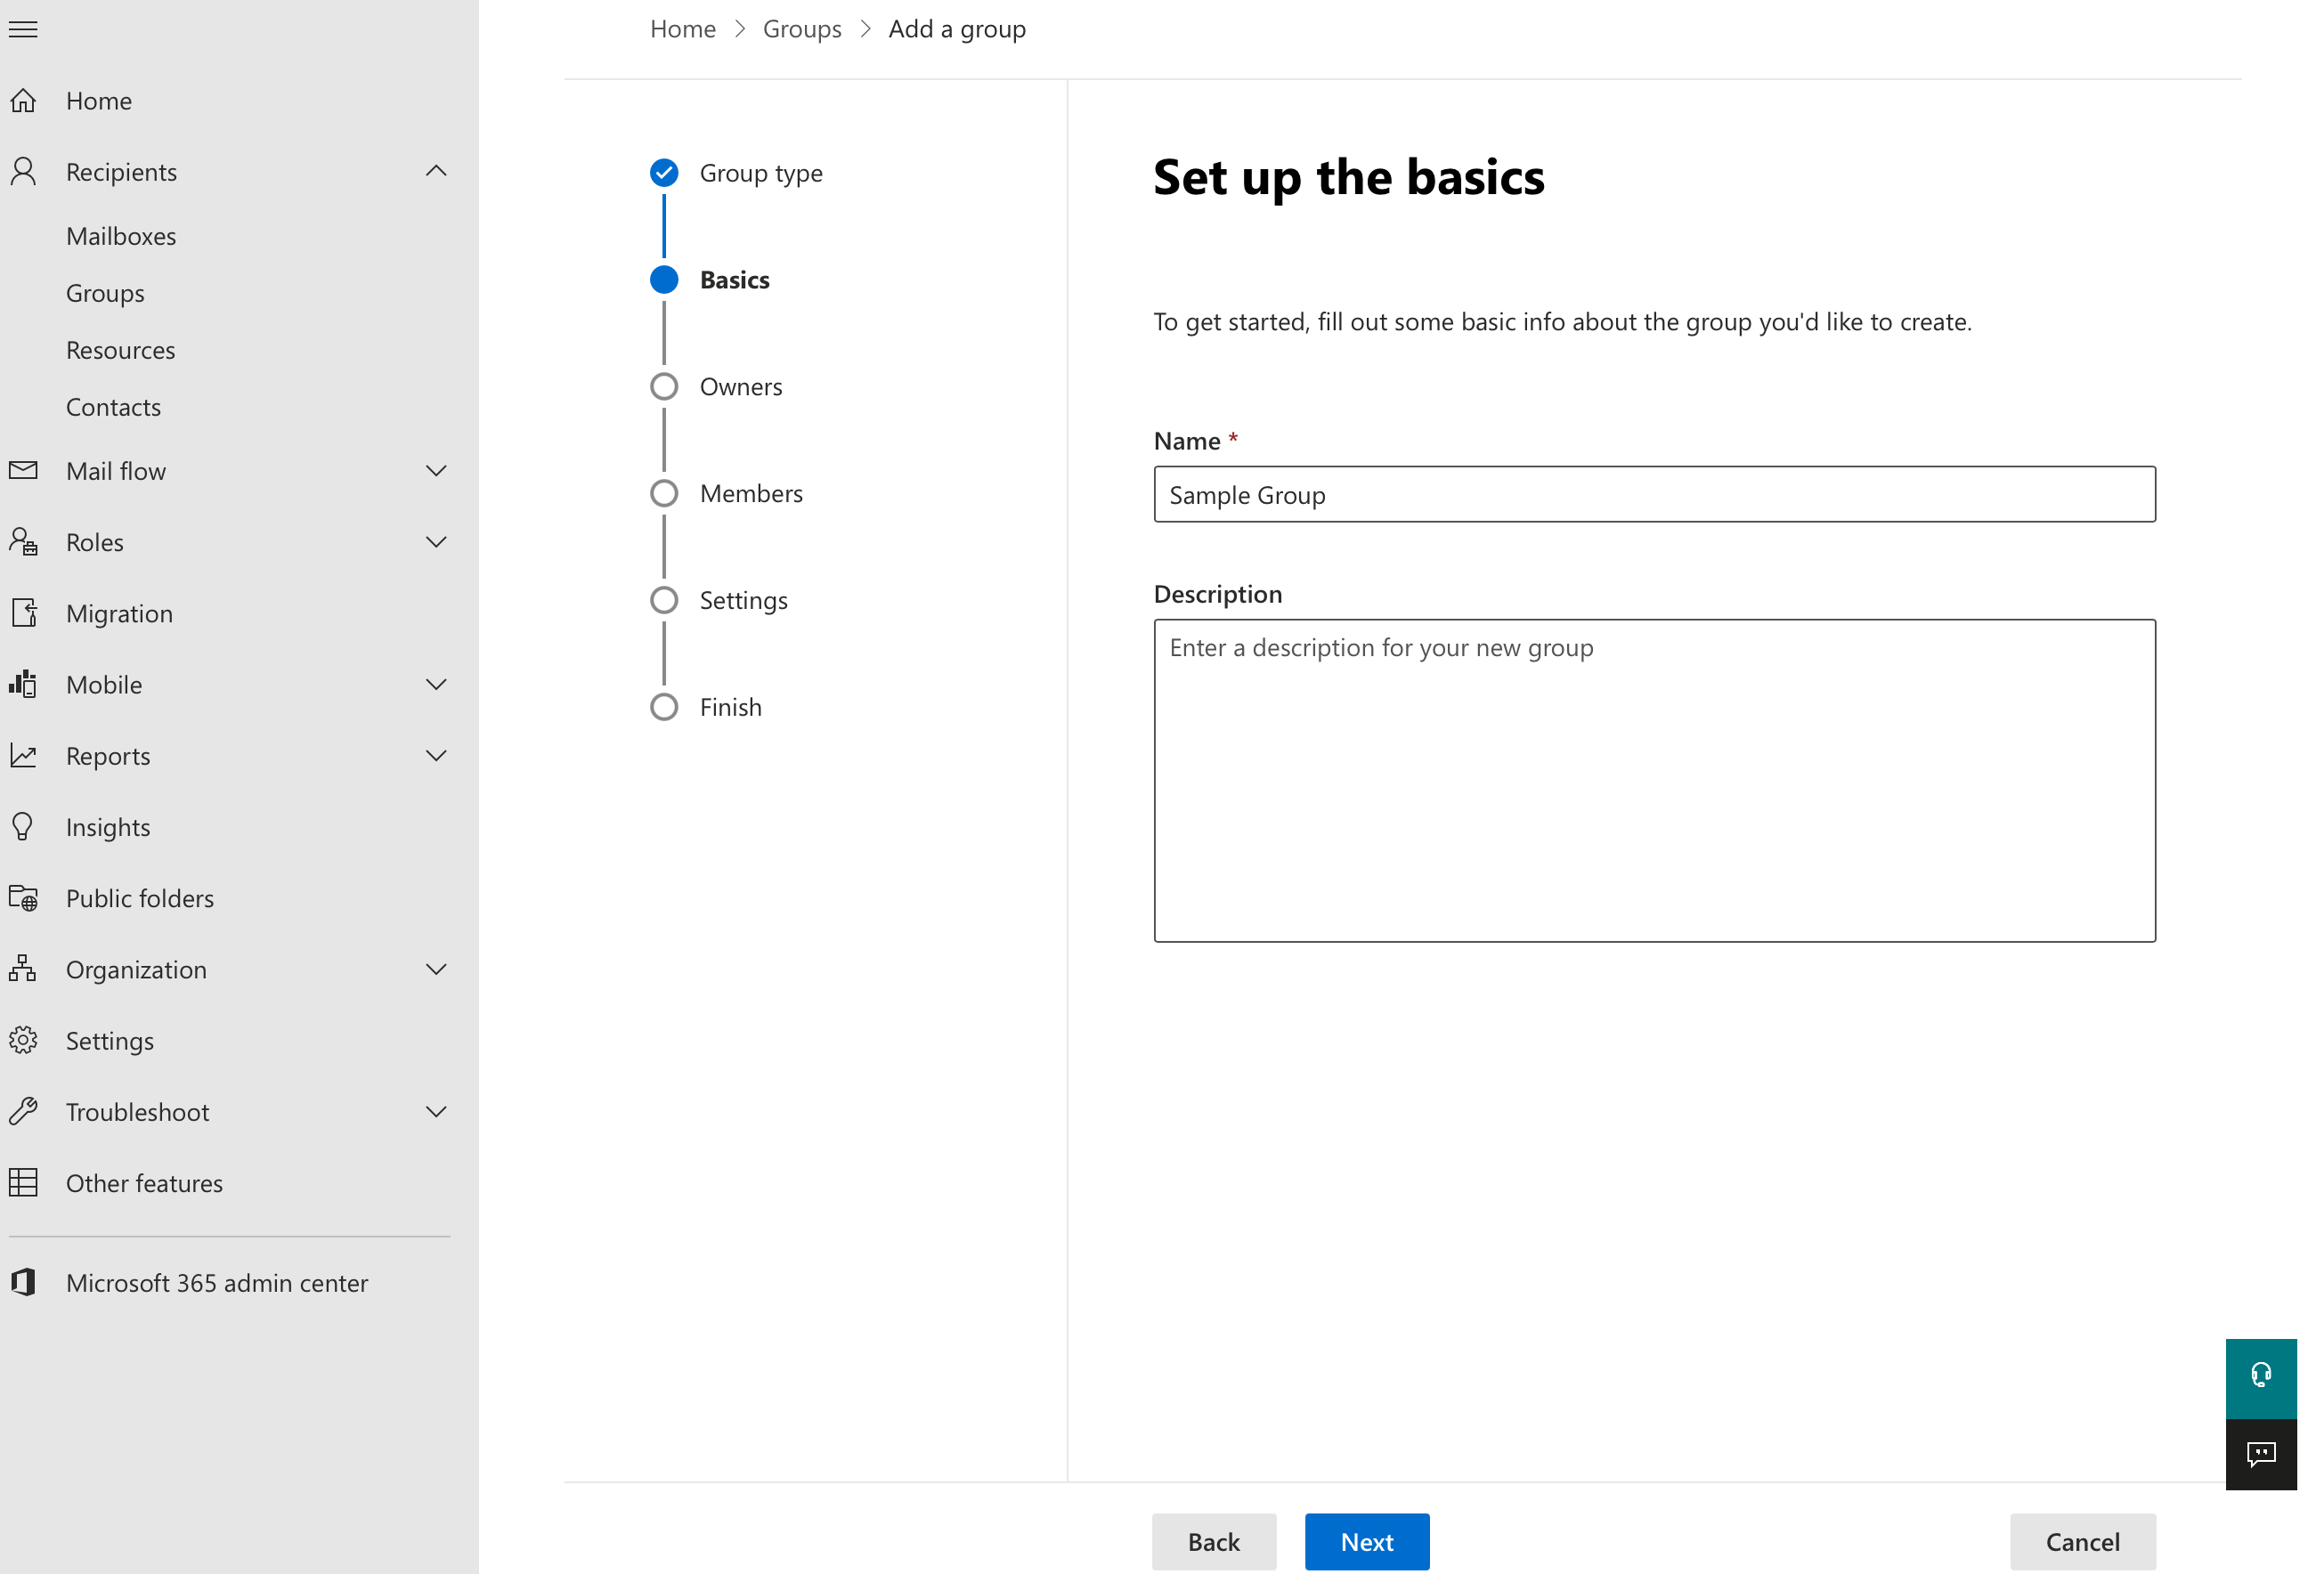Image resolution: width=2324 pixels, height=1574 pixels.
Task: Open Contacts under Recipients
Action: tap(113, 407)
